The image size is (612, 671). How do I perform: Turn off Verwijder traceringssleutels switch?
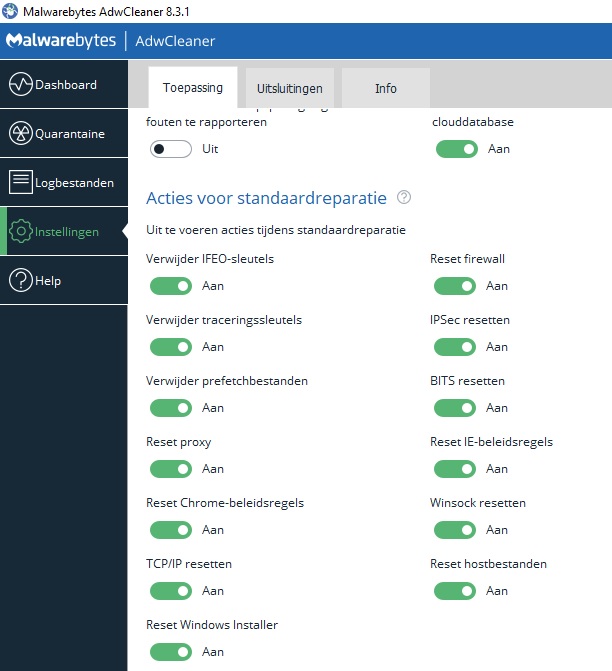pyautogui.click(x=170, y=347)
